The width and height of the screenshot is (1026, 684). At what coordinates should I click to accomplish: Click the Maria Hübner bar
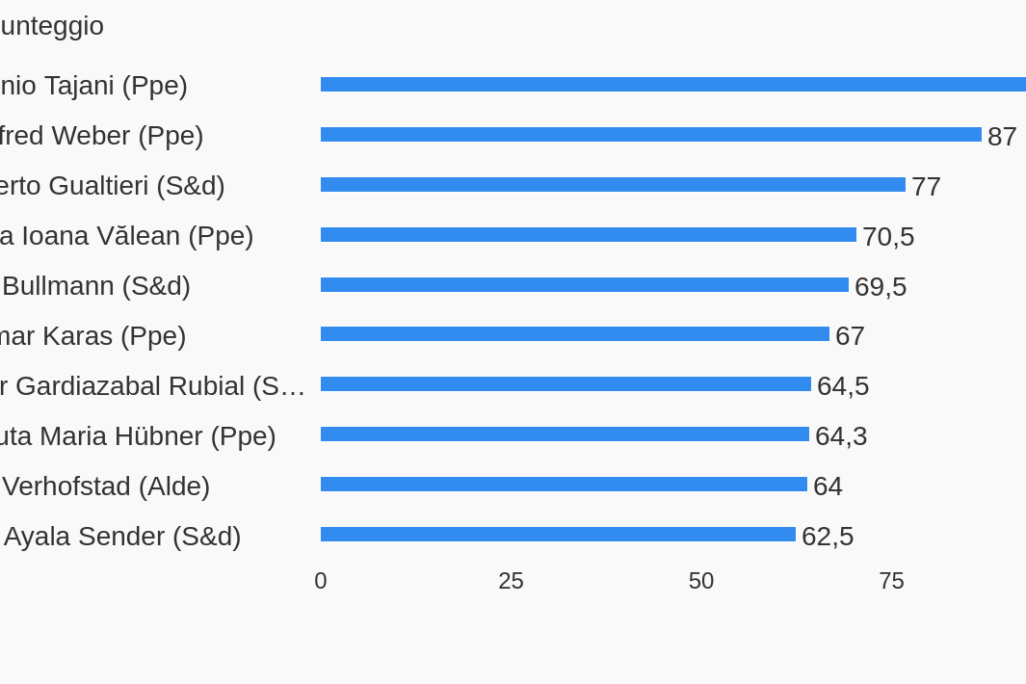pos(564,434)
